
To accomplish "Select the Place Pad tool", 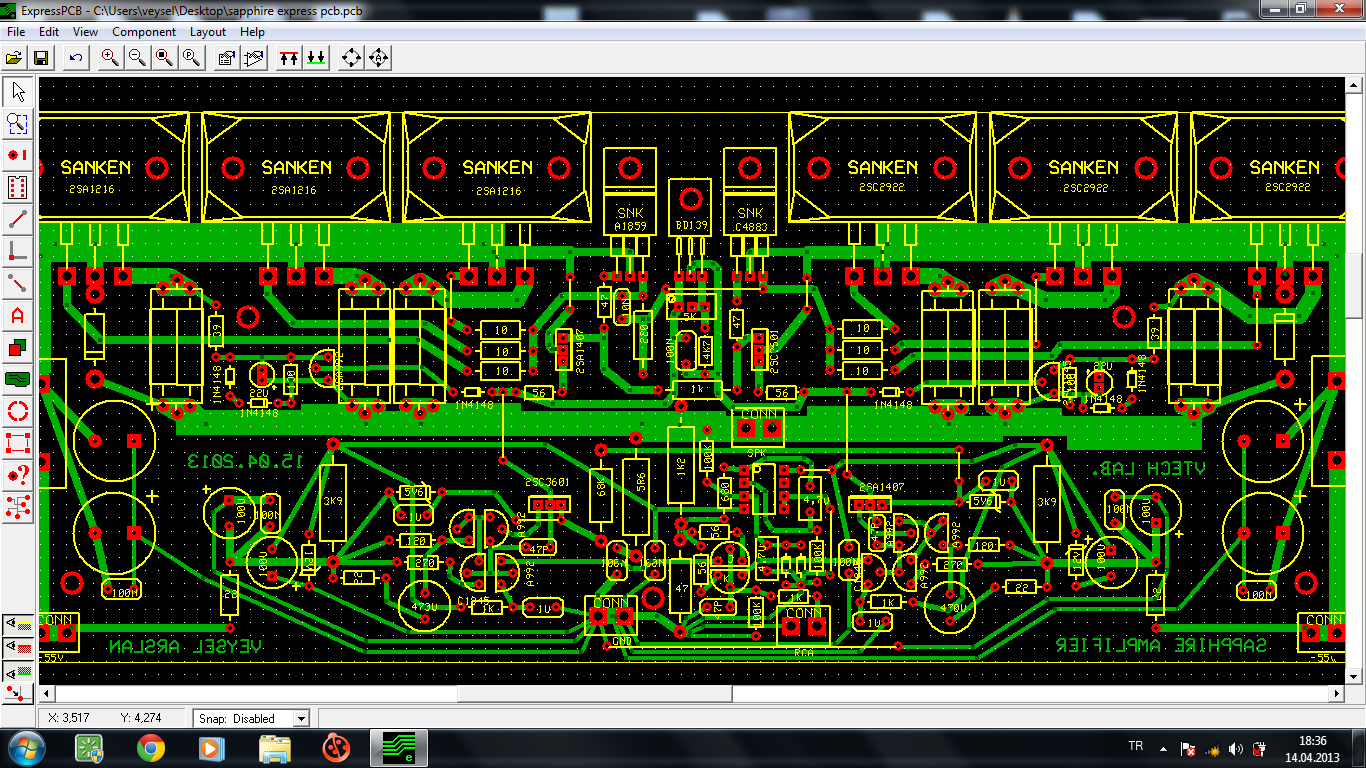I will [17, 155].
